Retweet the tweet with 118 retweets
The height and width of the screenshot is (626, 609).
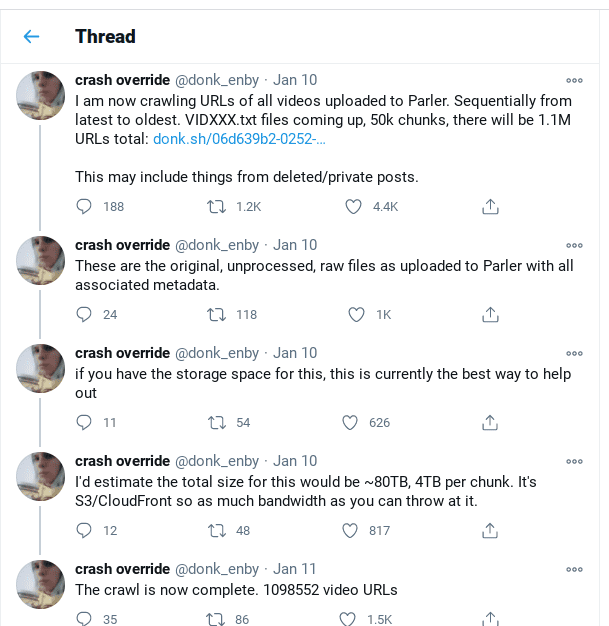click(215, 314)
